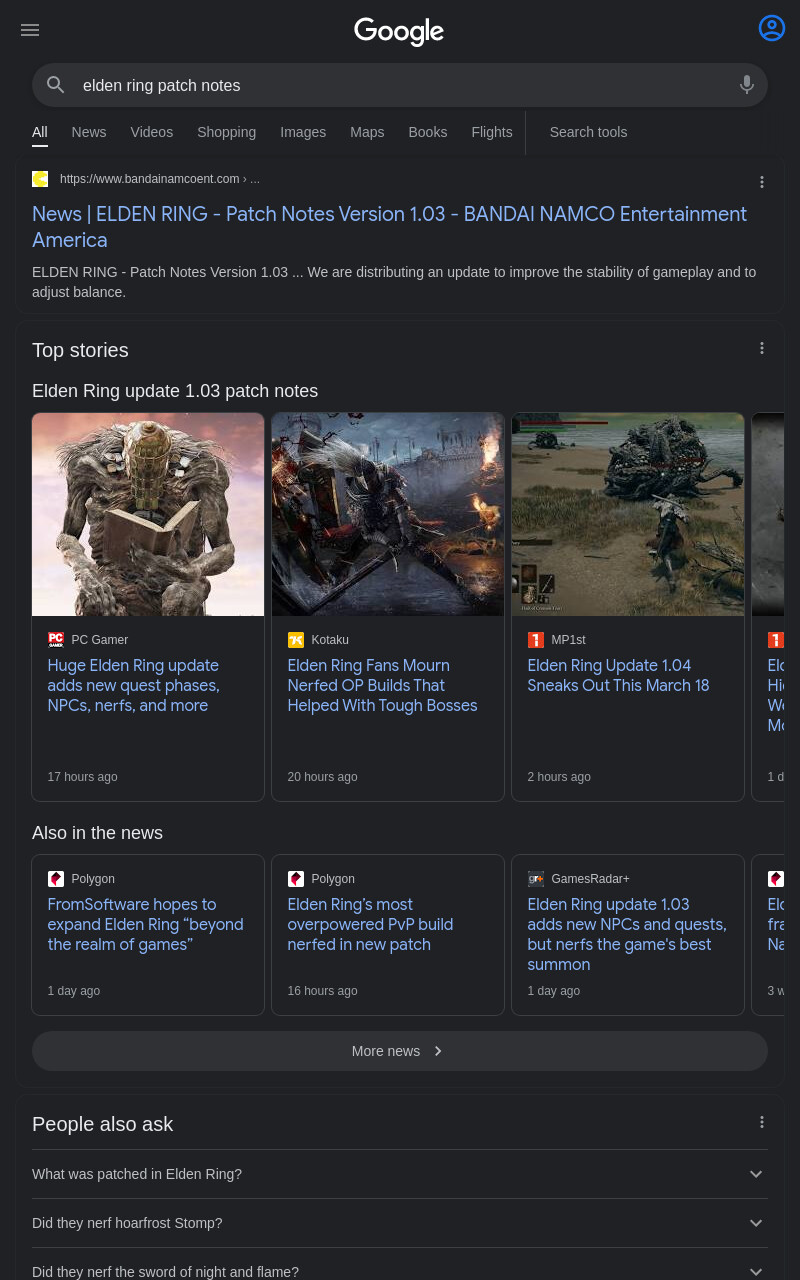Click the GamesRadar+ source logo
800x1280 pixels.
tap(536, 879)
